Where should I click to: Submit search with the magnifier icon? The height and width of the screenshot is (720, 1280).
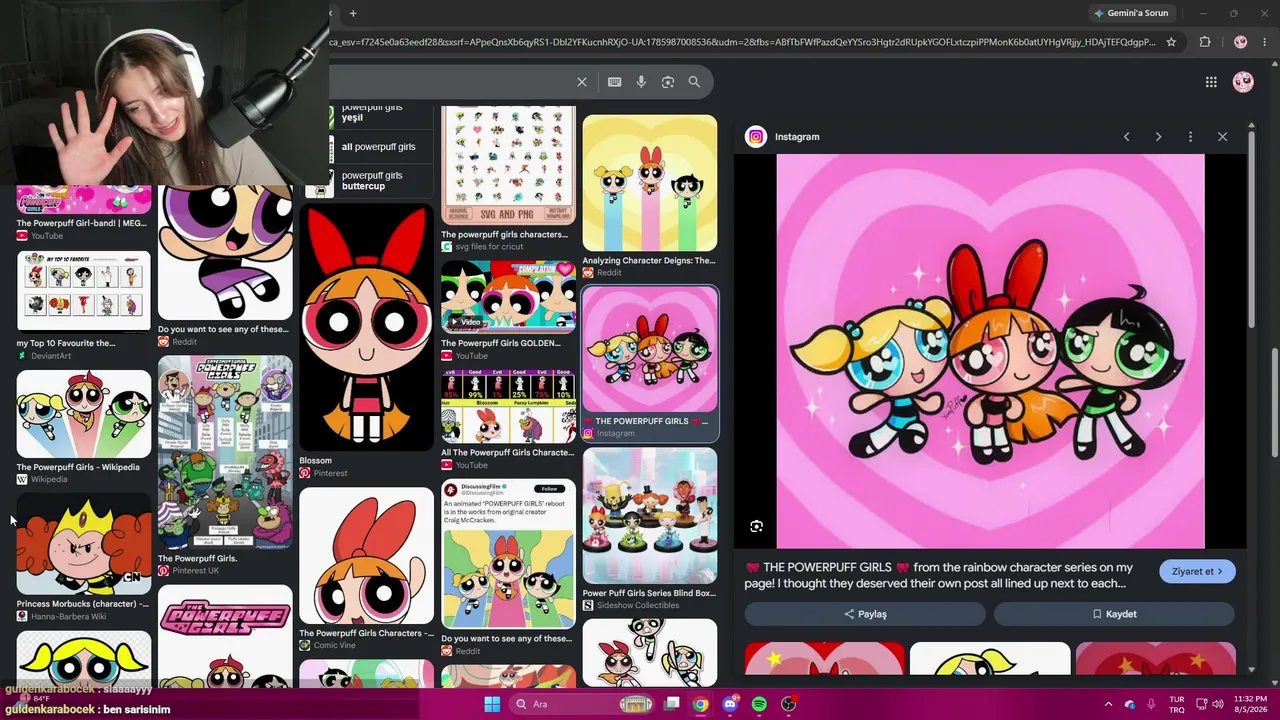click(694, 82)
